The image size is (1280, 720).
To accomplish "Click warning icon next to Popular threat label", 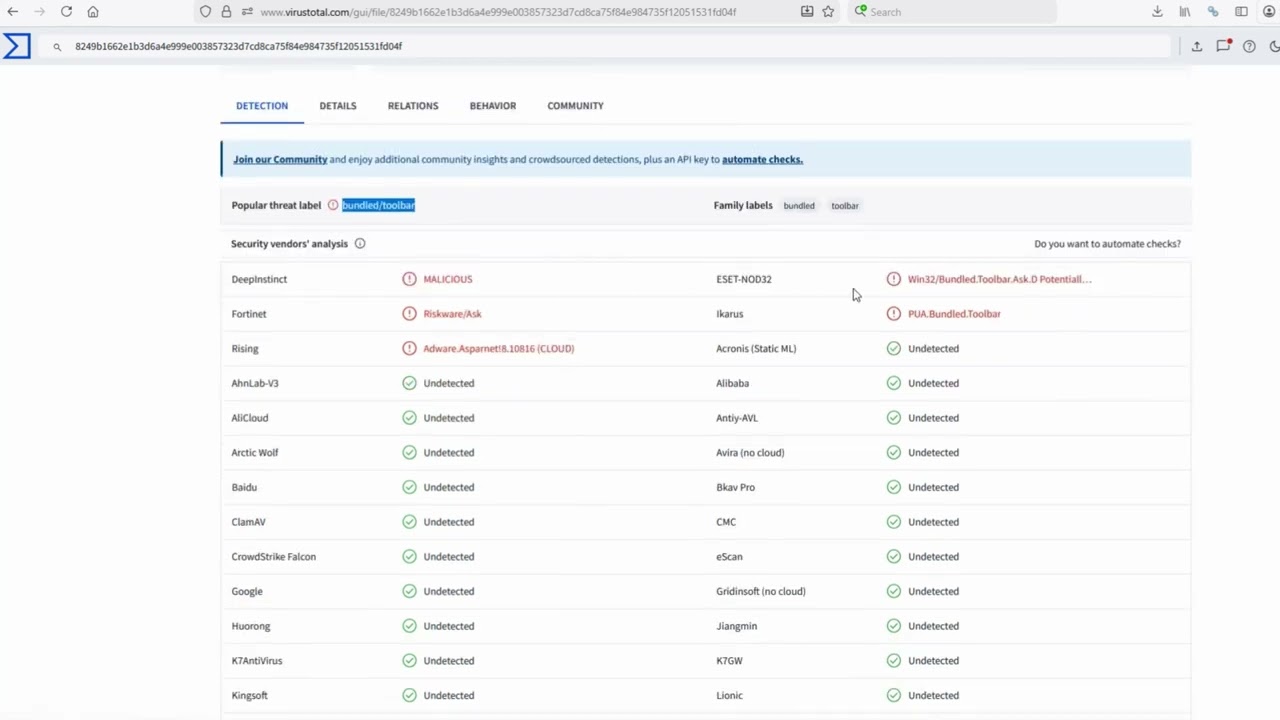I will click(x=333, y=205).
